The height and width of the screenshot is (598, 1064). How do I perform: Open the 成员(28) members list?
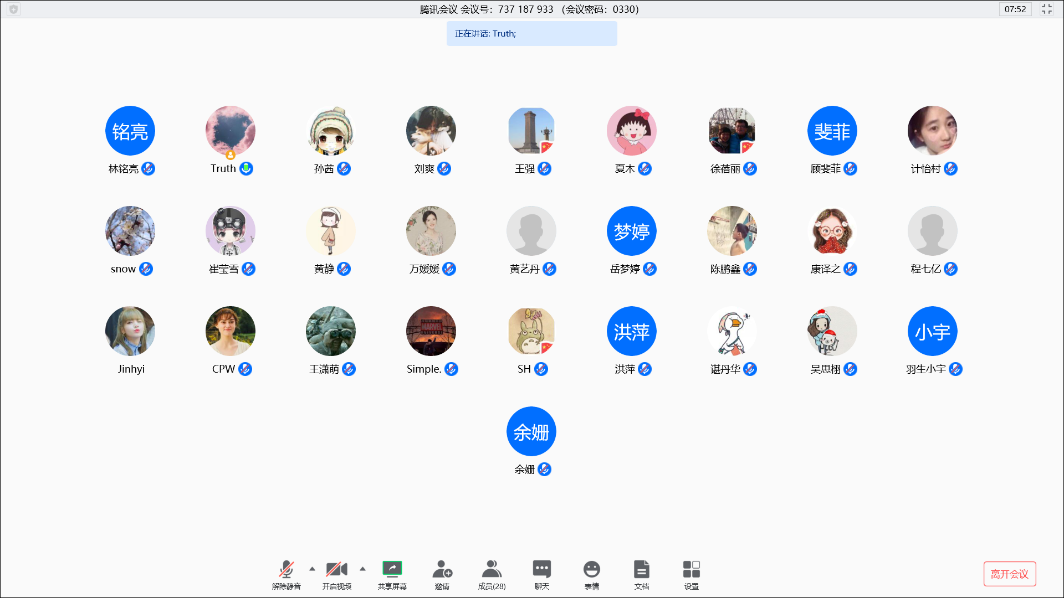coord(491,574)
